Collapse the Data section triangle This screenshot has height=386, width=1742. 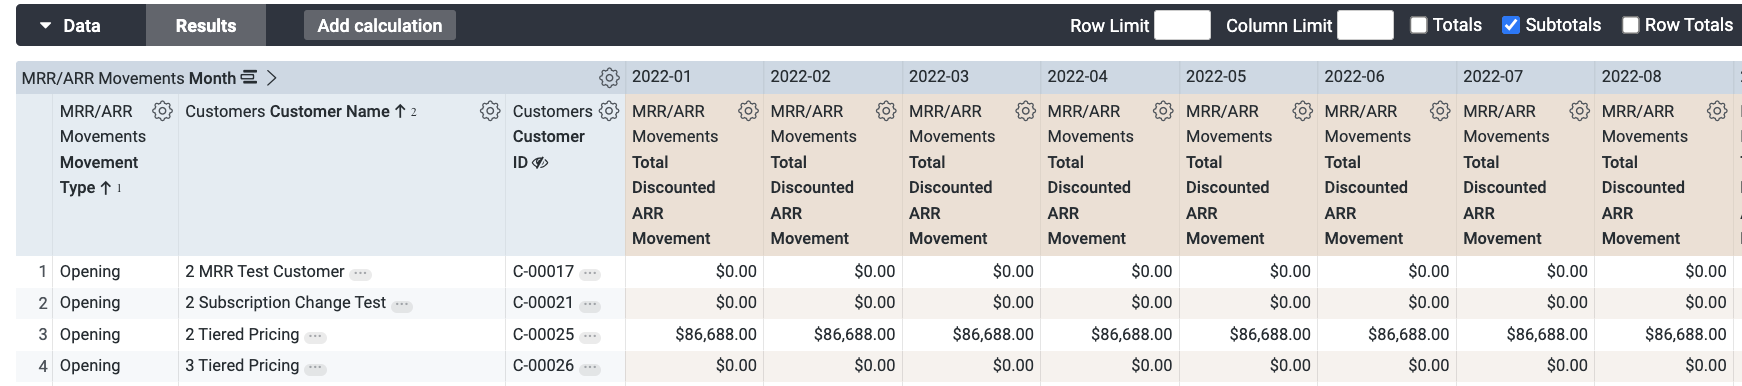[x=45, y=26]
